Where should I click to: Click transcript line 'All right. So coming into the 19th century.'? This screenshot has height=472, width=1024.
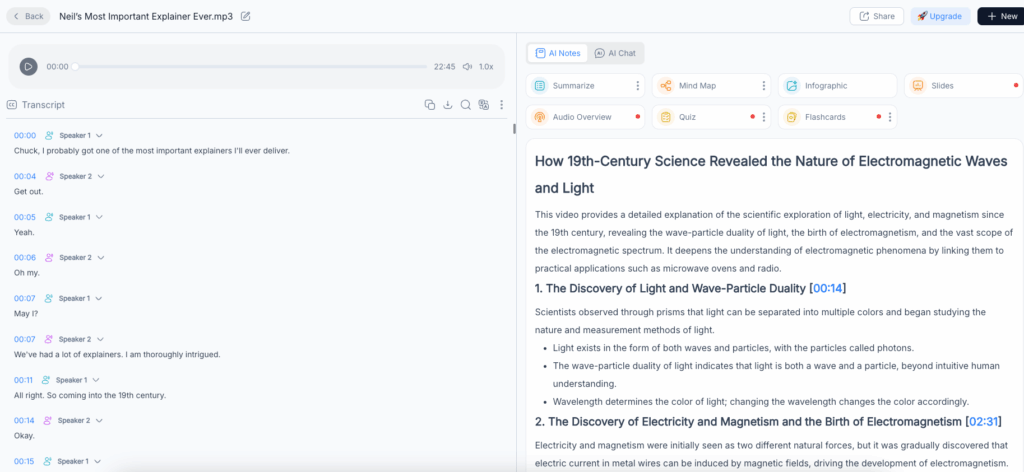click(x=90, y=395)
